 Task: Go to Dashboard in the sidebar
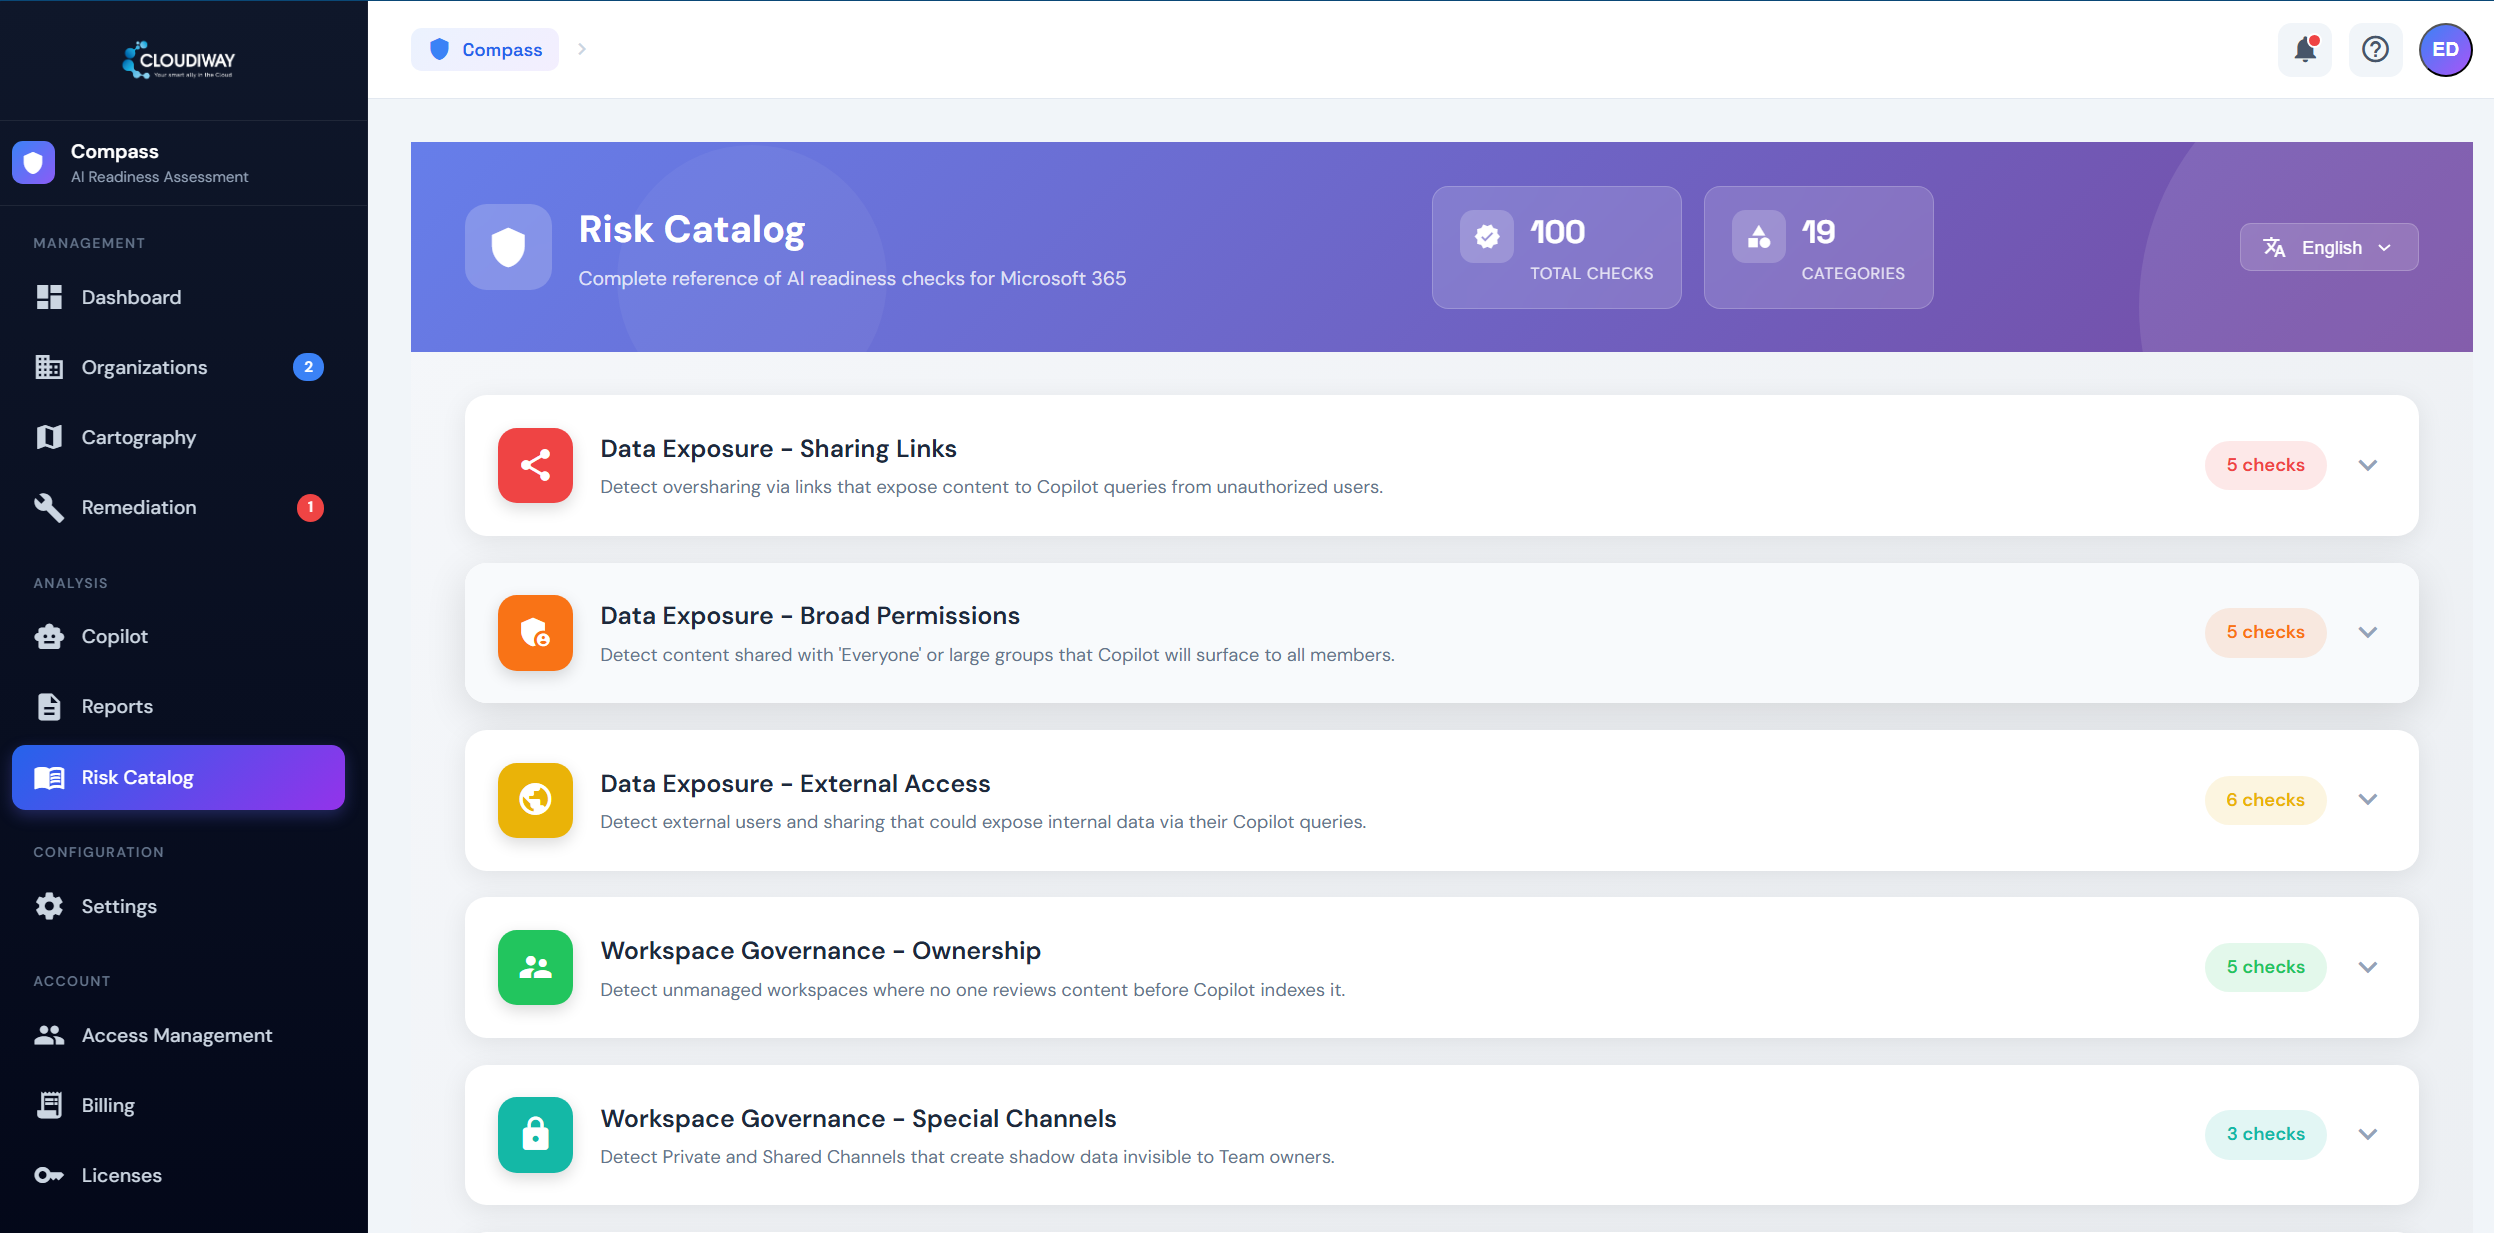(x=178, y=297)
